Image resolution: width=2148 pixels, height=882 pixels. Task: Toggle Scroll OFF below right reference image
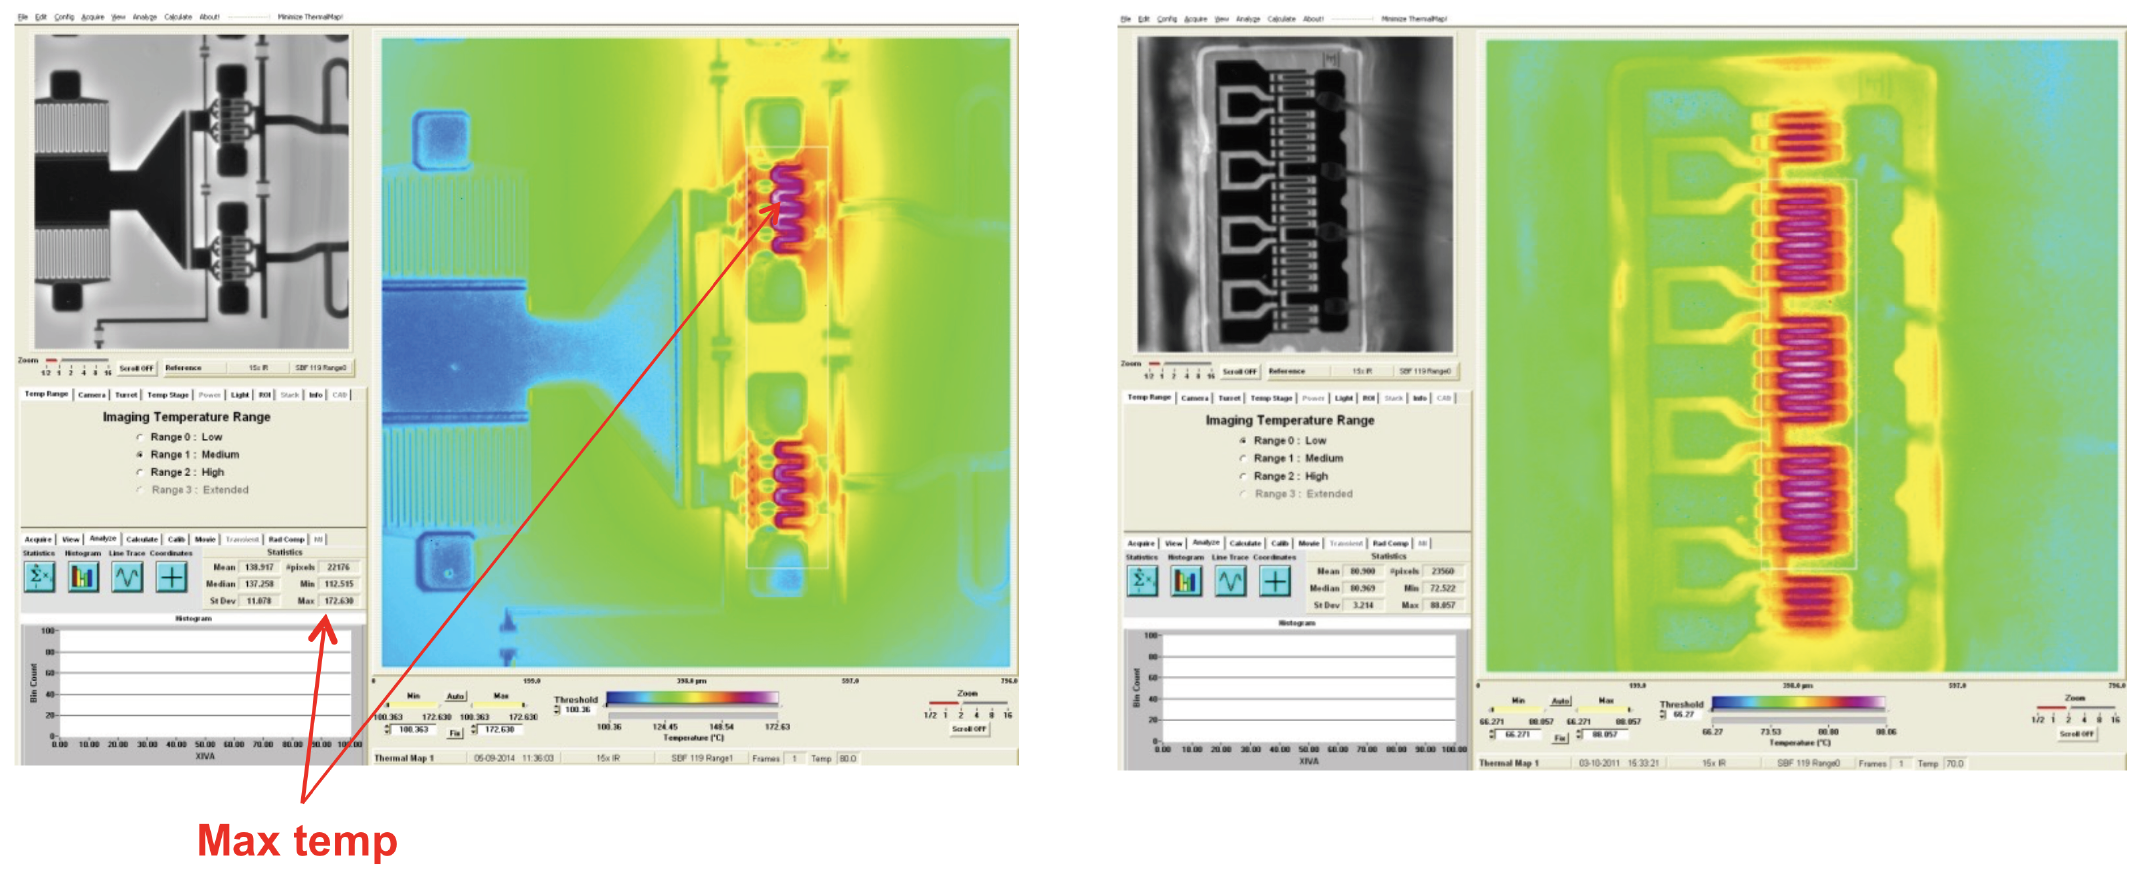(1240, 371)
